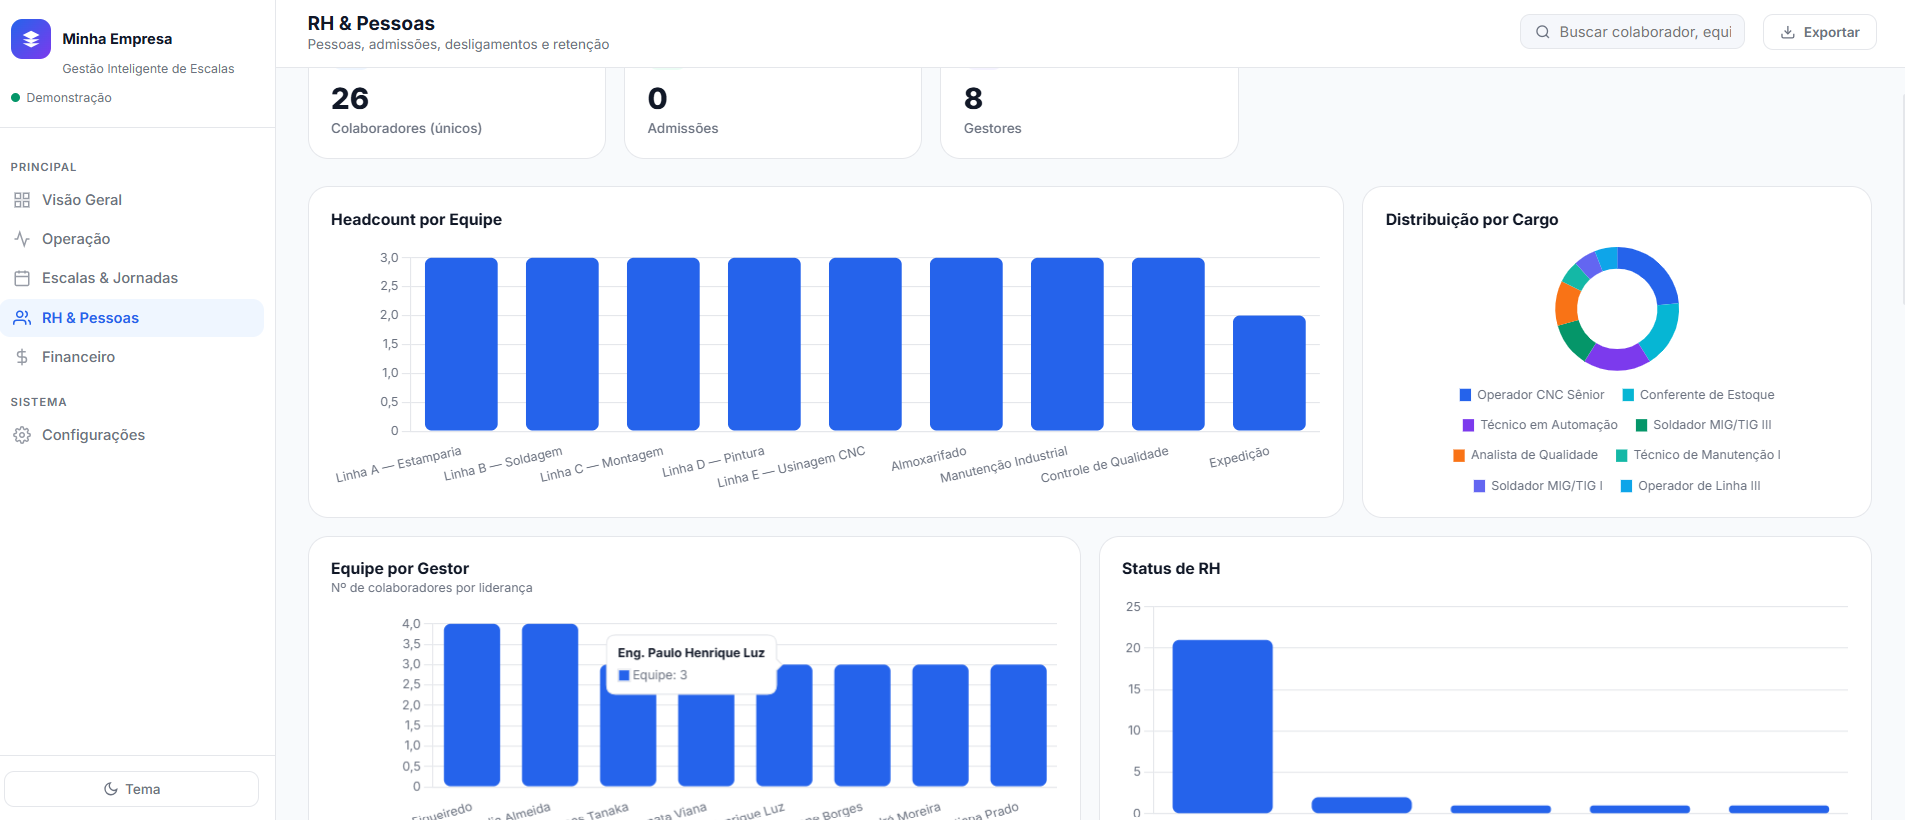This screenshot has width=1905, height=820.
Task: Click the Financeiro dollar icon
Action: pyautogui.click(x=22, y=357)
